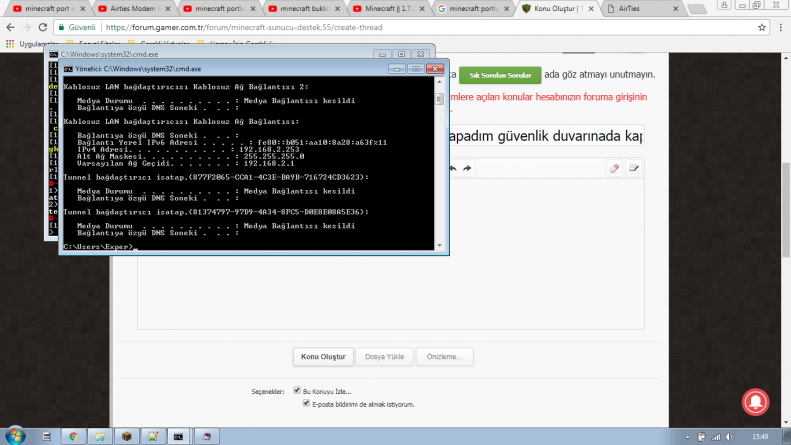Click the 'C:\Users\Exper>' prompt line
The image size is (791, 445).
point(99,247)
